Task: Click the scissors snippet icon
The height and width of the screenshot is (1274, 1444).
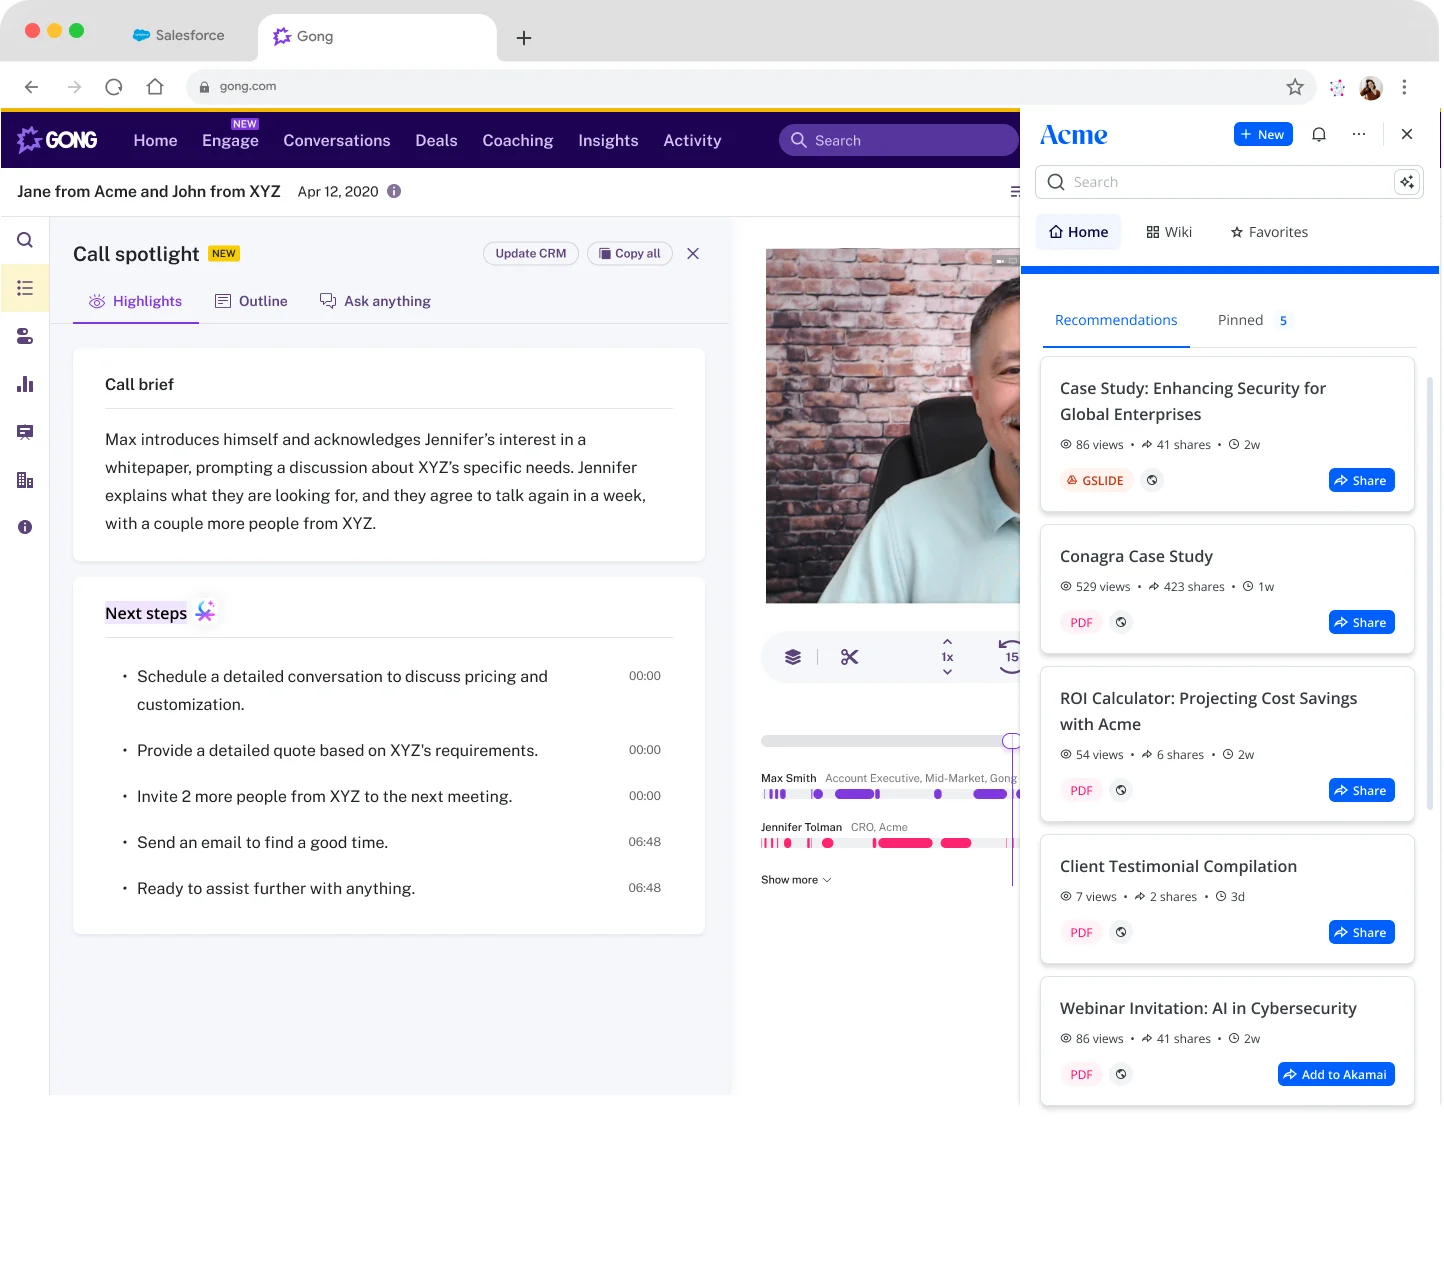Action: 850,657
